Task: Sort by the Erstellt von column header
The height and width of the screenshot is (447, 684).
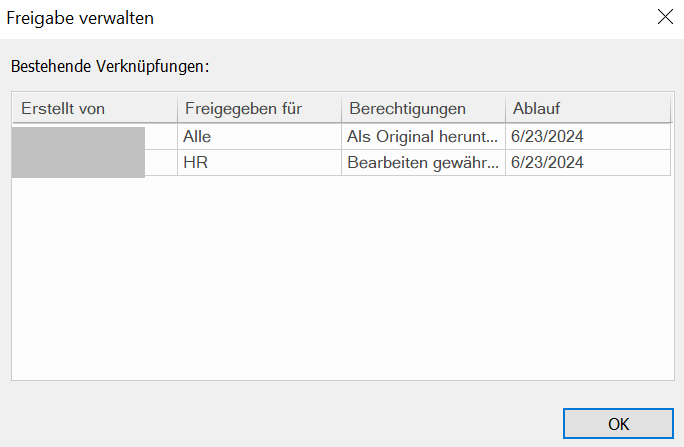Action: pyautogui.click(x=94, y=108)
